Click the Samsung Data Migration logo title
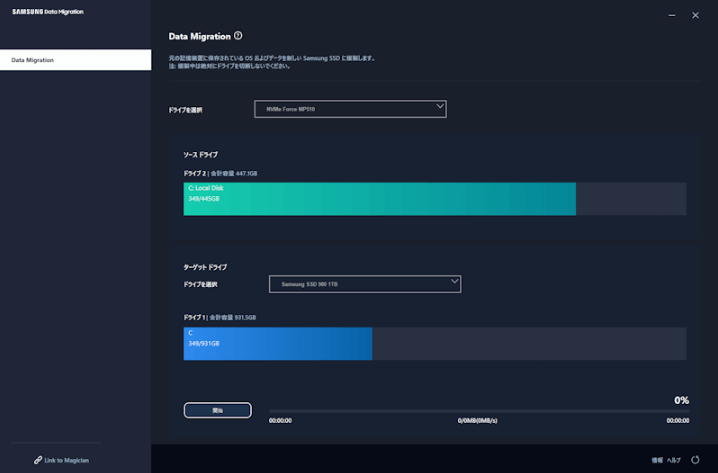 click(x=48, y=12)
